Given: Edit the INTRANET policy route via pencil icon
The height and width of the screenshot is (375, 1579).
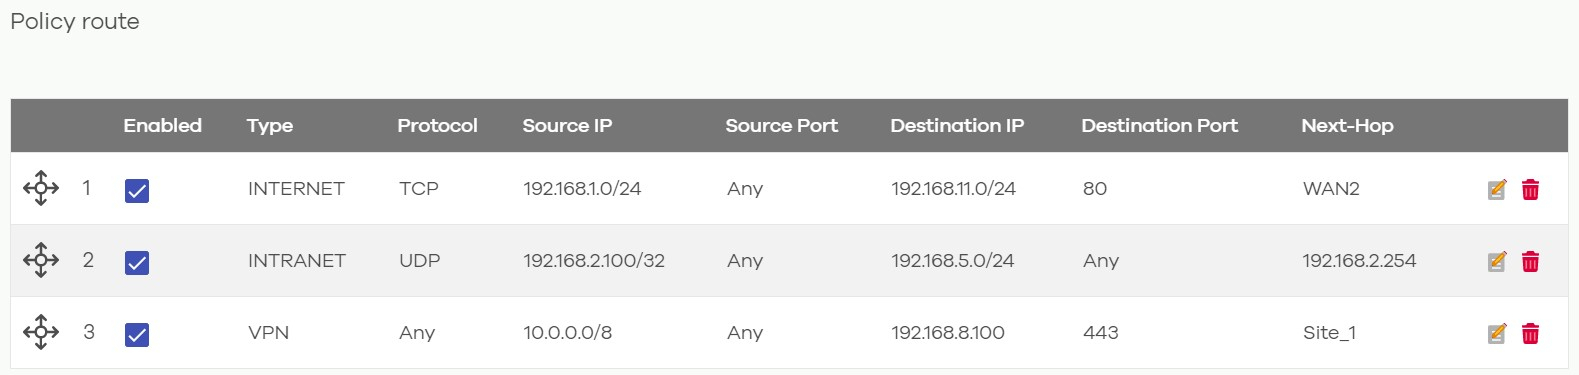Looking at the screenshot, I should [x=1497, y=261].
